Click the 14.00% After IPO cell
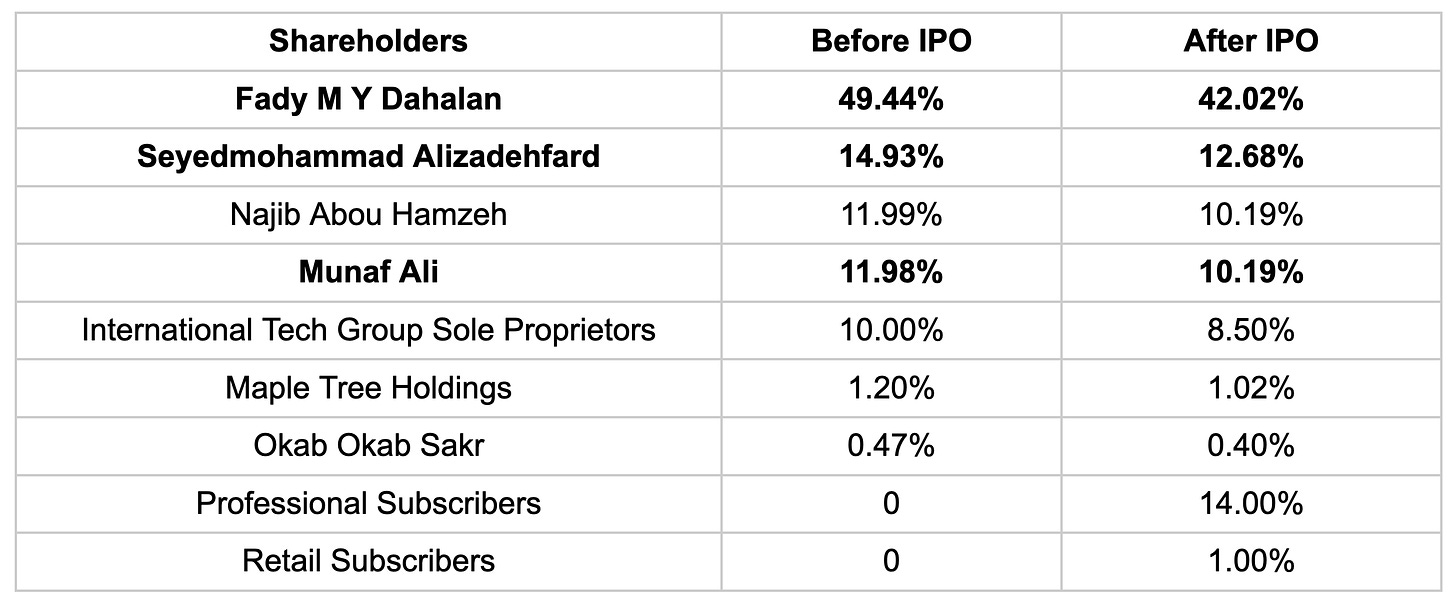The height and width of the screenshot is (607, 1456). [1251, 502]
